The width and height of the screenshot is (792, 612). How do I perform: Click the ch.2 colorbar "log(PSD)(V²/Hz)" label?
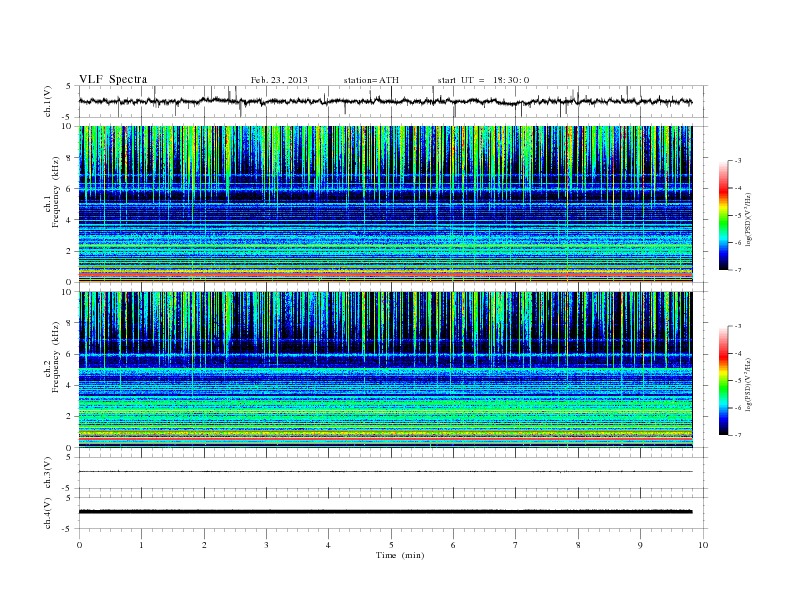[749, 384]
